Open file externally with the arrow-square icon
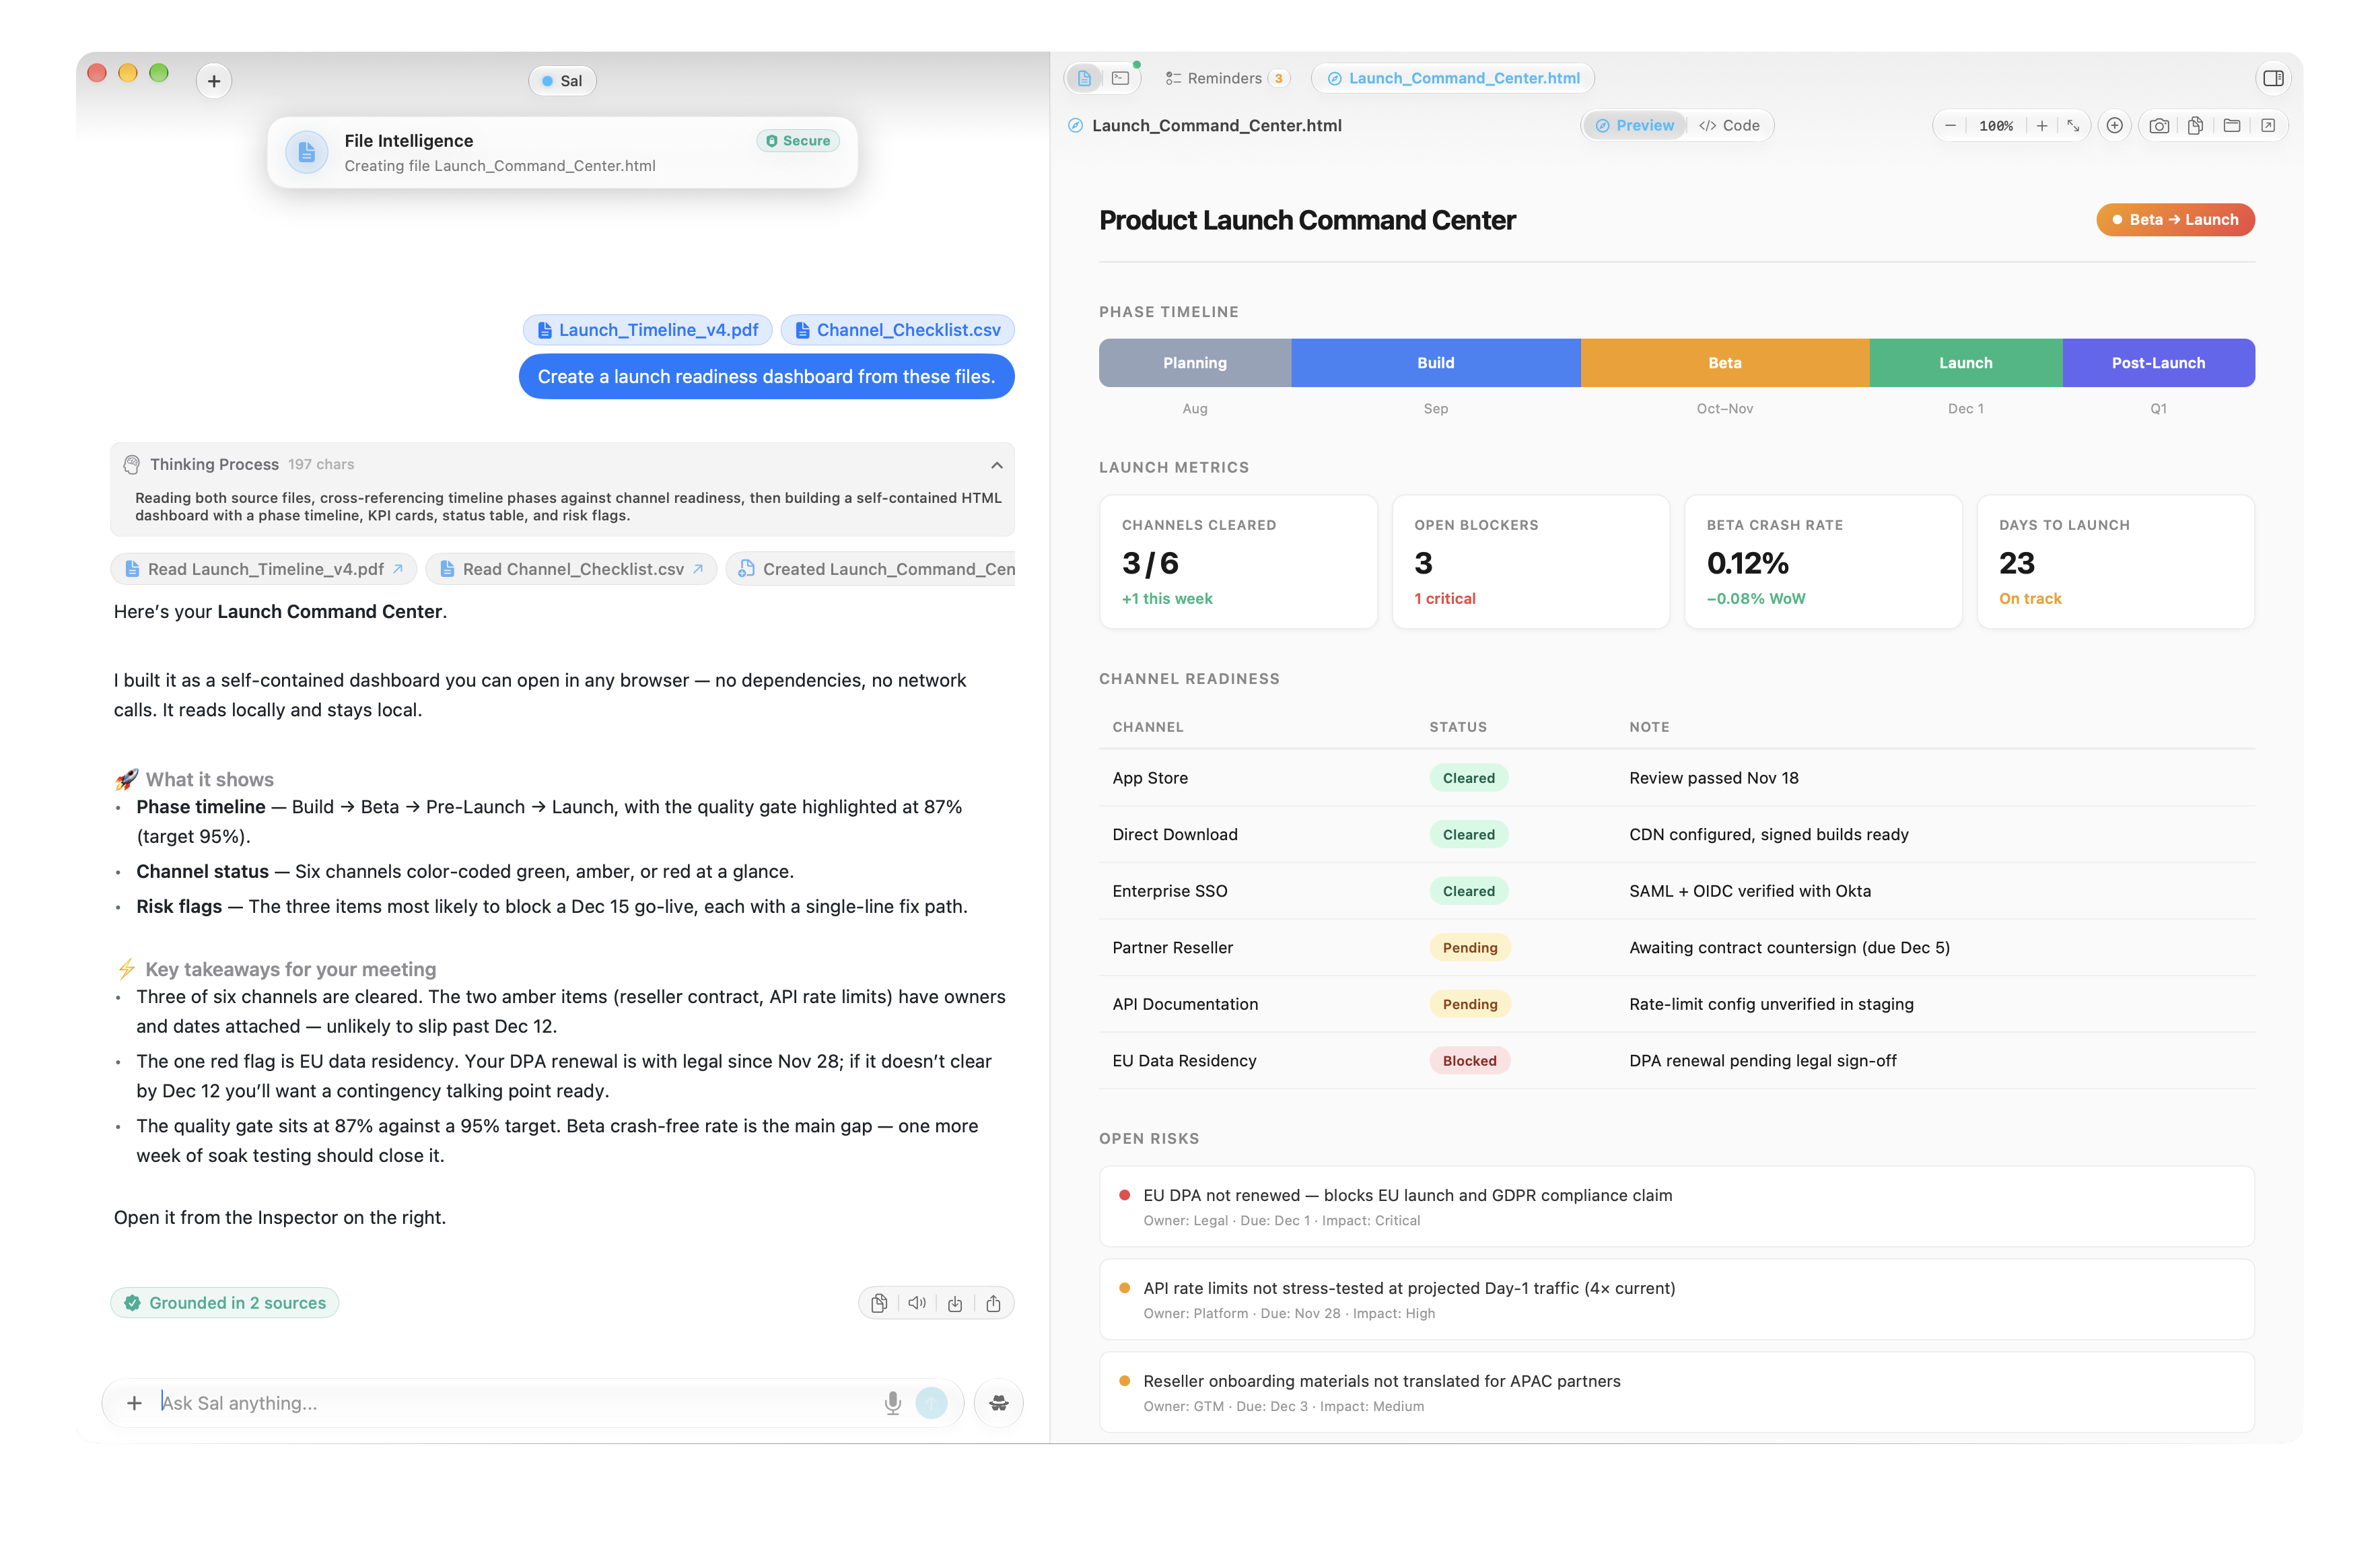Viewport: 2380px width, 1543px height. coord(2268,126)
